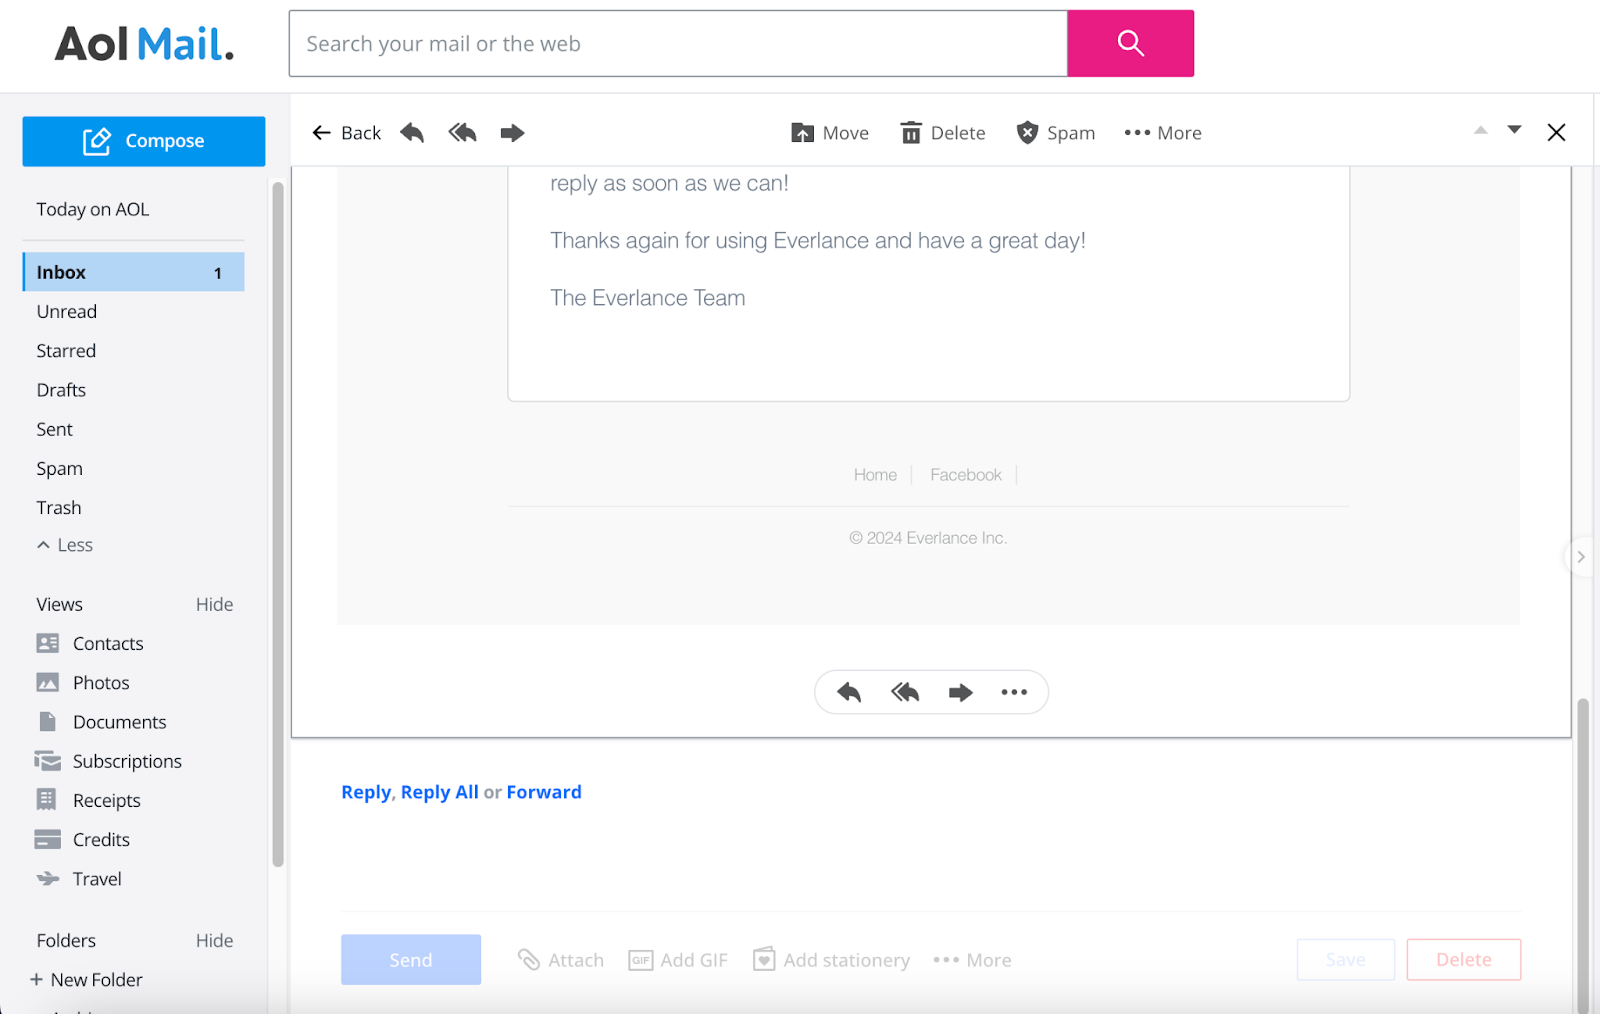Delete this email using the trash icon
This screenshot has width=1600, height=1014.
[x=942, y=133]
